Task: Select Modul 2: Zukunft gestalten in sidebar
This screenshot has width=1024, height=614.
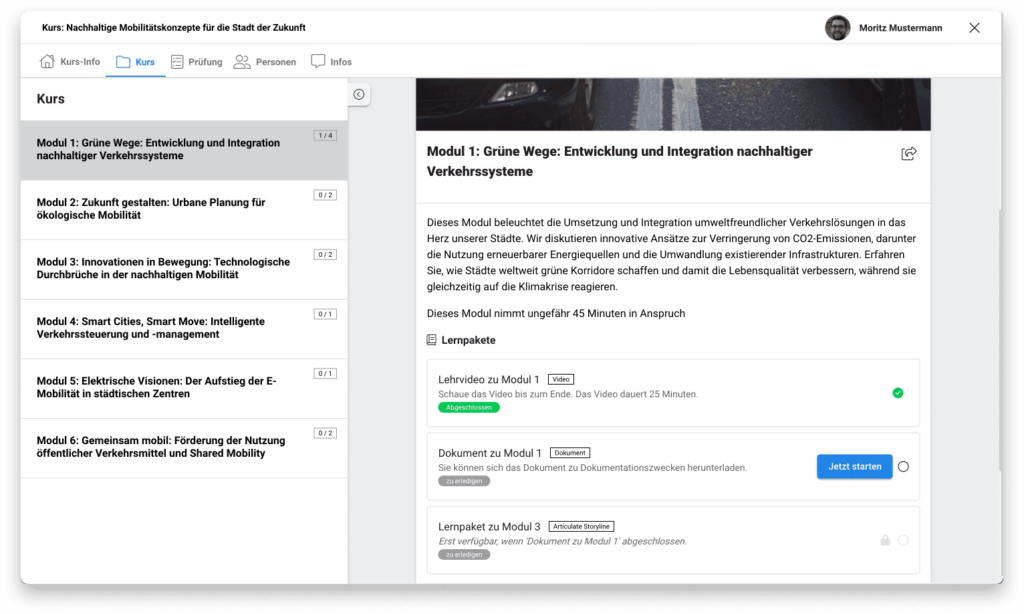Action: pos(151,209)
